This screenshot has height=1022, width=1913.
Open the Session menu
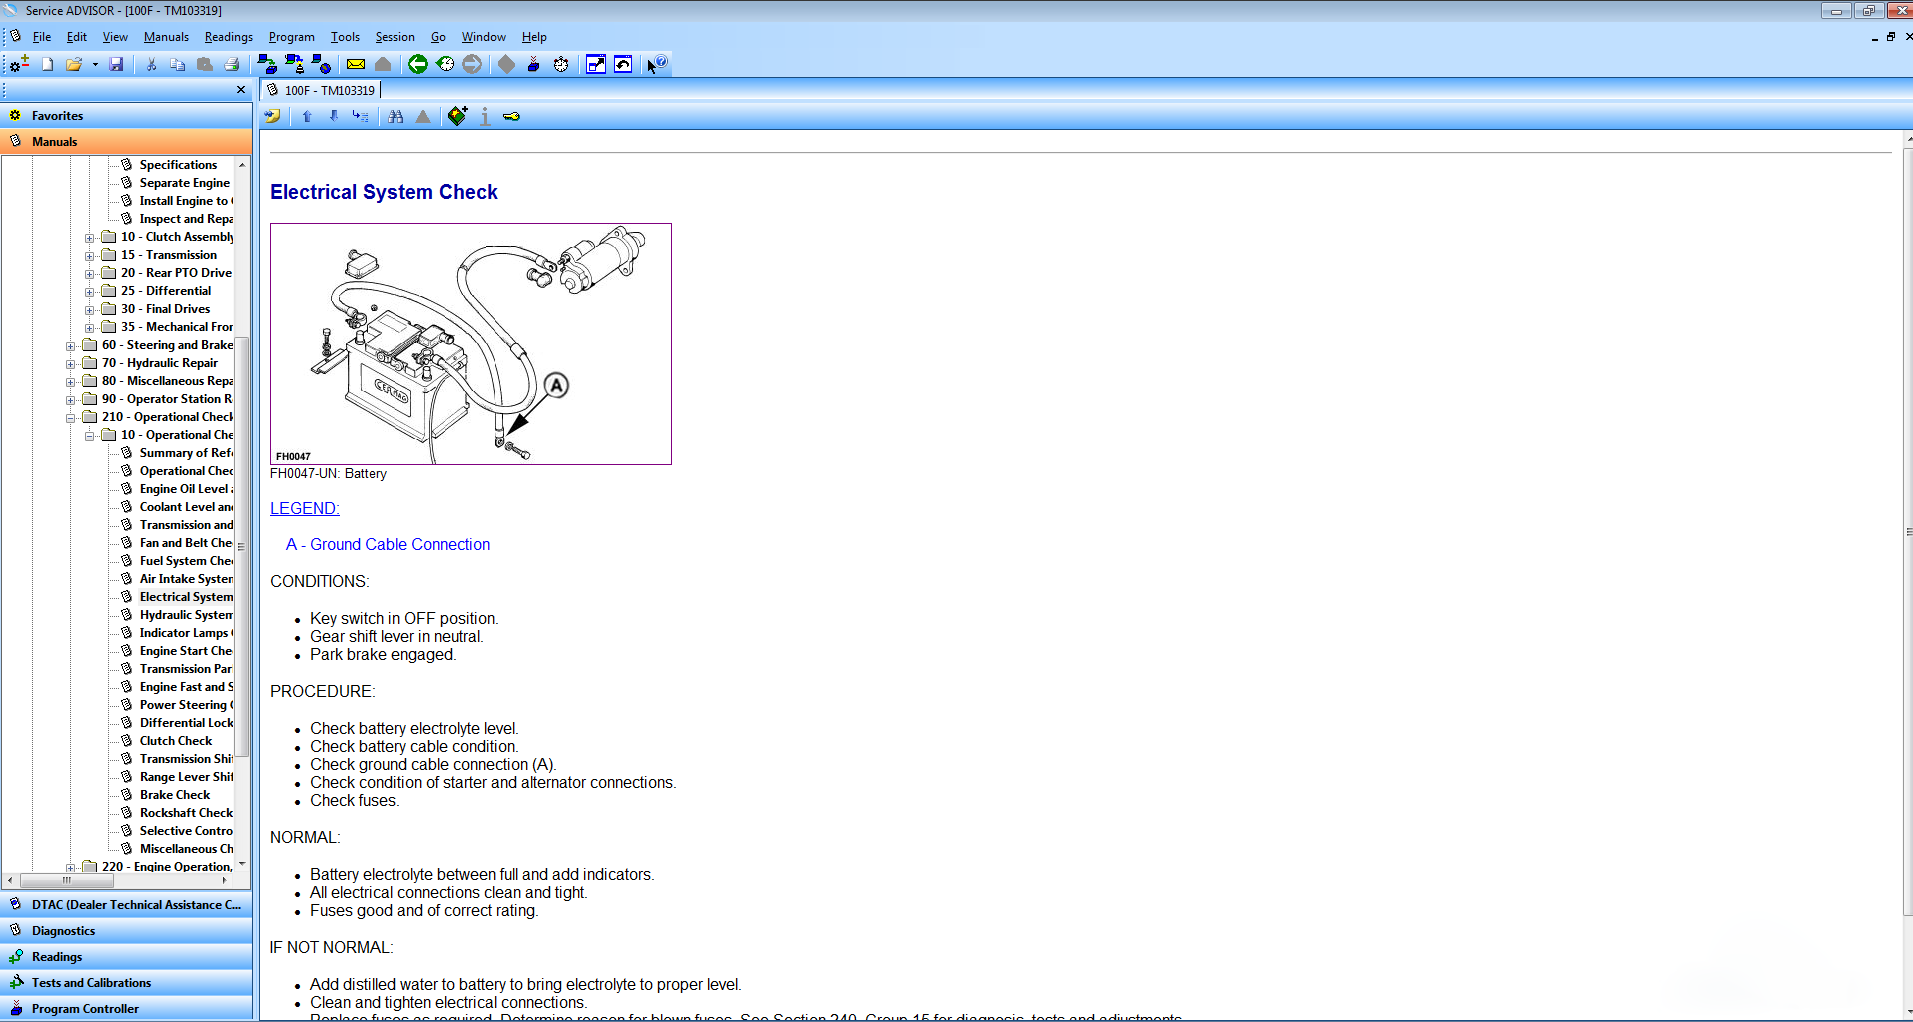coord(395,37)
